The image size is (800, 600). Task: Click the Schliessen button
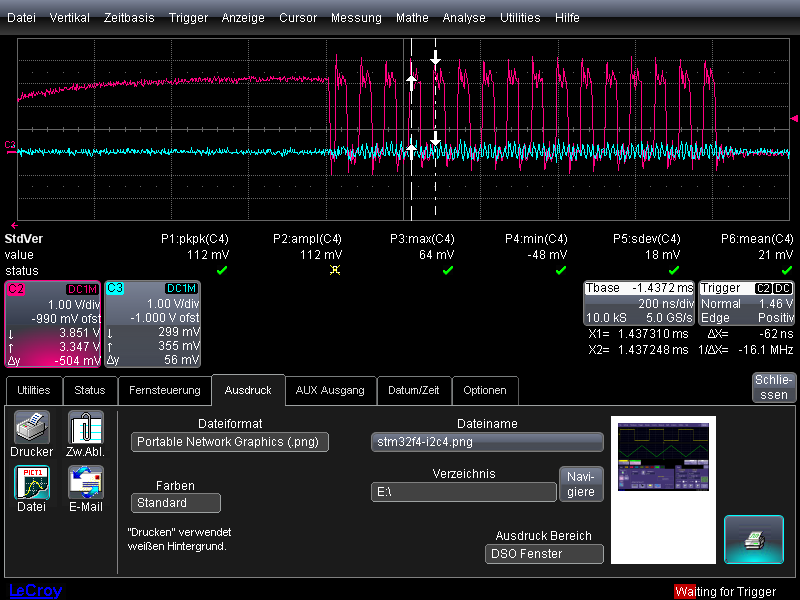773,387
